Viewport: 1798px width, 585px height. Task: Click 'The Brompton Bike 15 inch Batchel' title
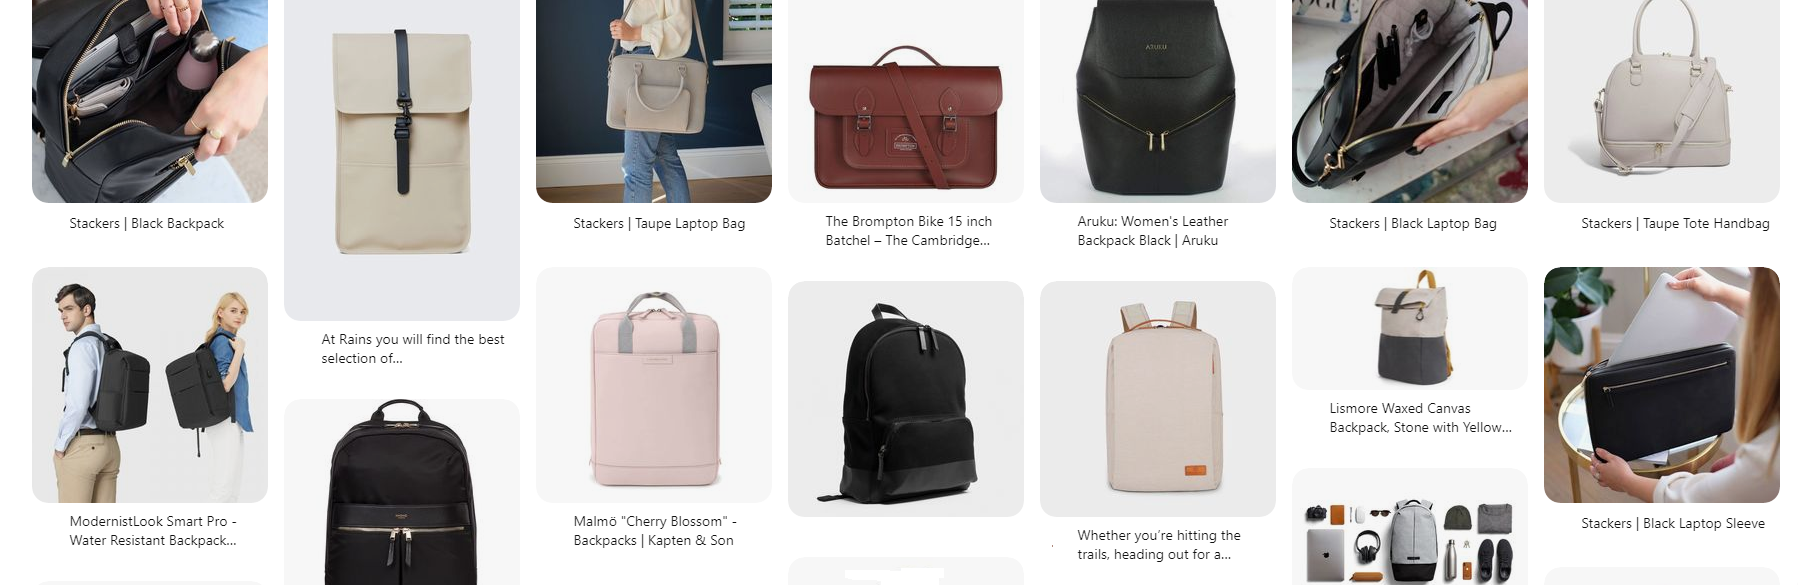tap(909, 231)
